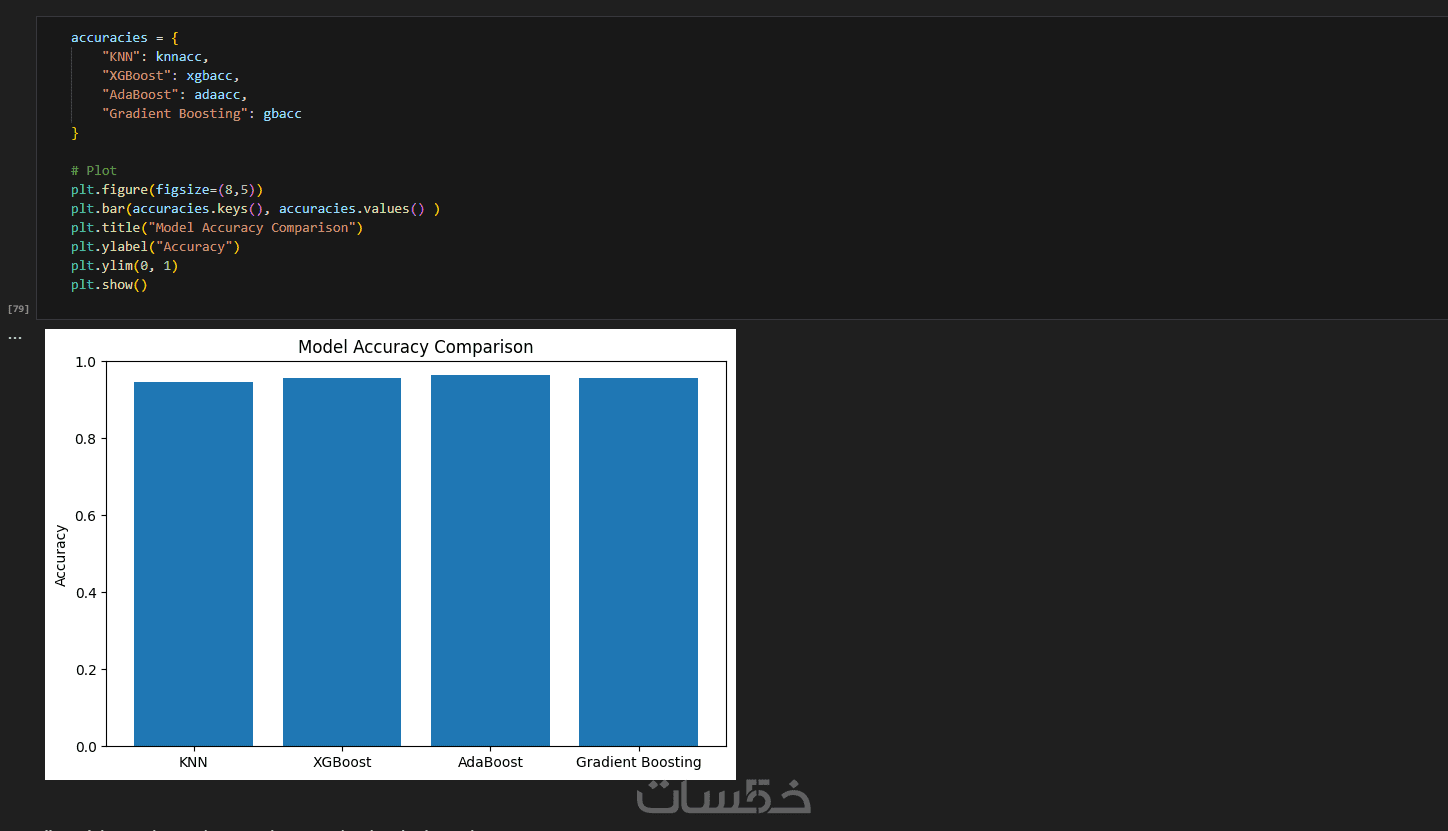
Task: Click the execution count [79] label
Action: (18, 309)
